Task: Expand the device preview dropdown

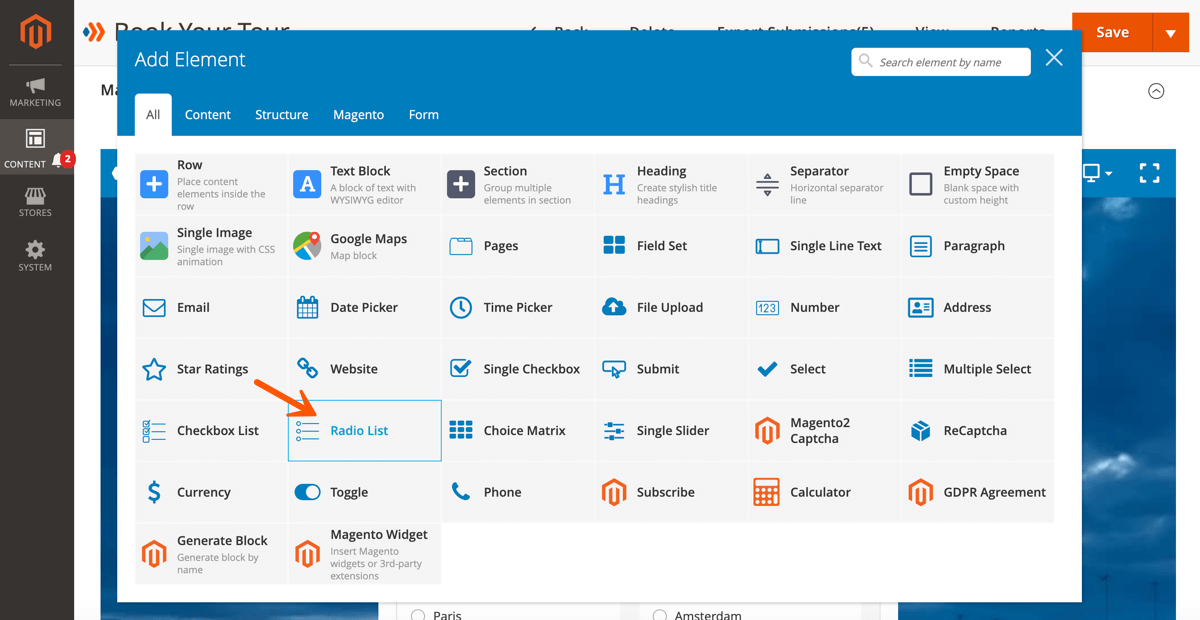Action: tap(1097, 173)
